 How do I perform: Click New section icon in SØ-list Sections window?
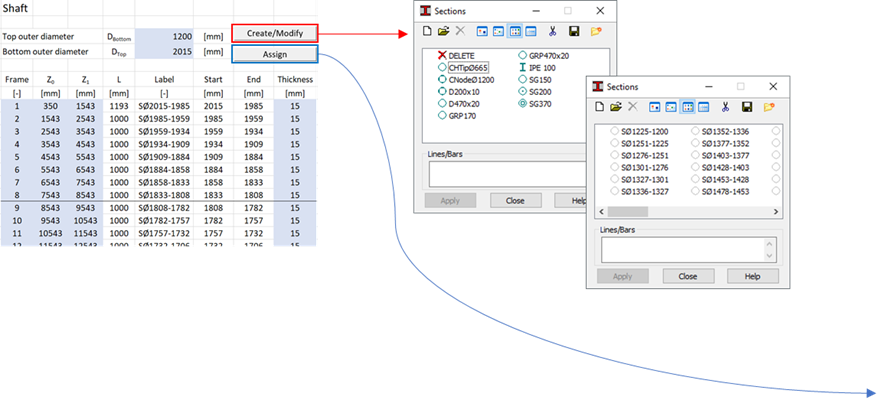tap(600, 106)
